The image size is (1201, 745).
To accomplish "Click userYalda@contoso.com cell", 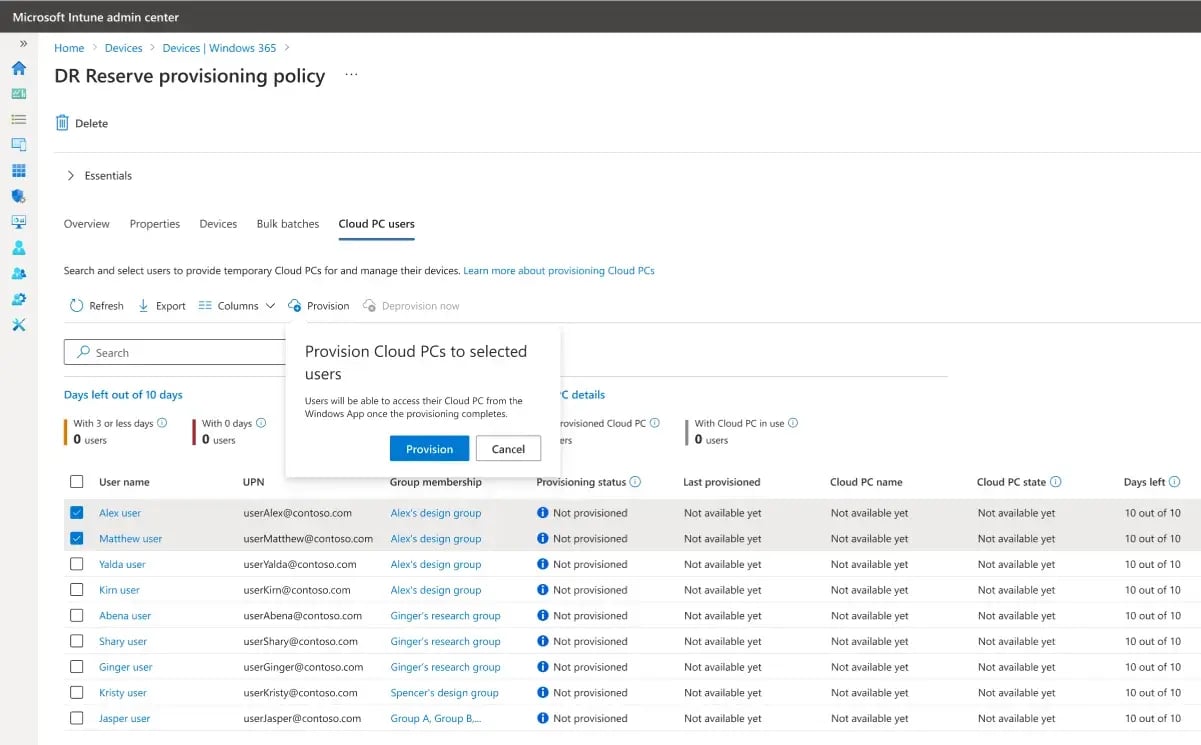I will tap(300, 564).
